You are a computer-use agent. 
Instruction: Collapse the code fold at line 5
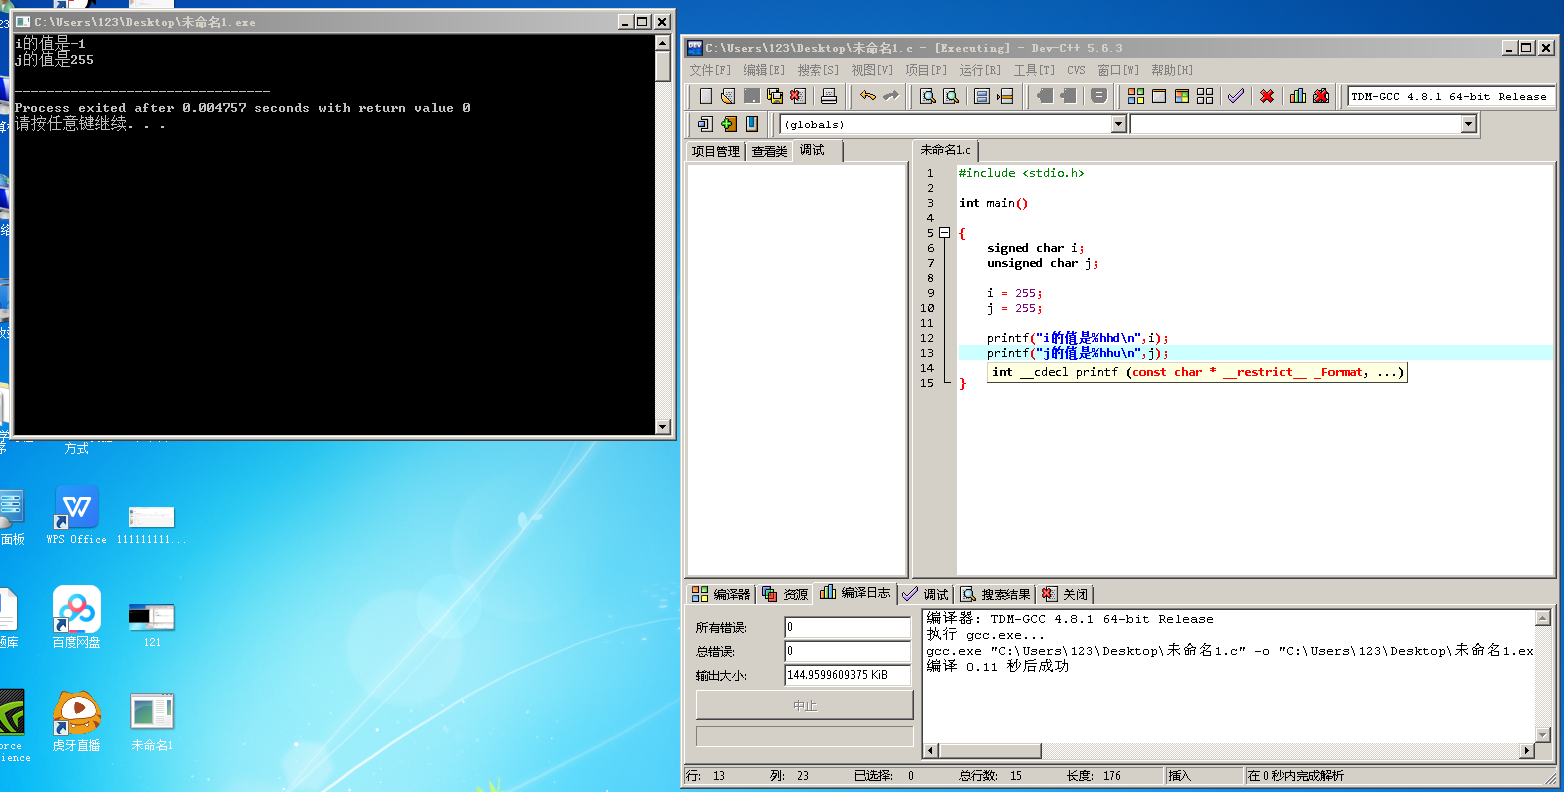pyautogui.click(x=944, y=233)
